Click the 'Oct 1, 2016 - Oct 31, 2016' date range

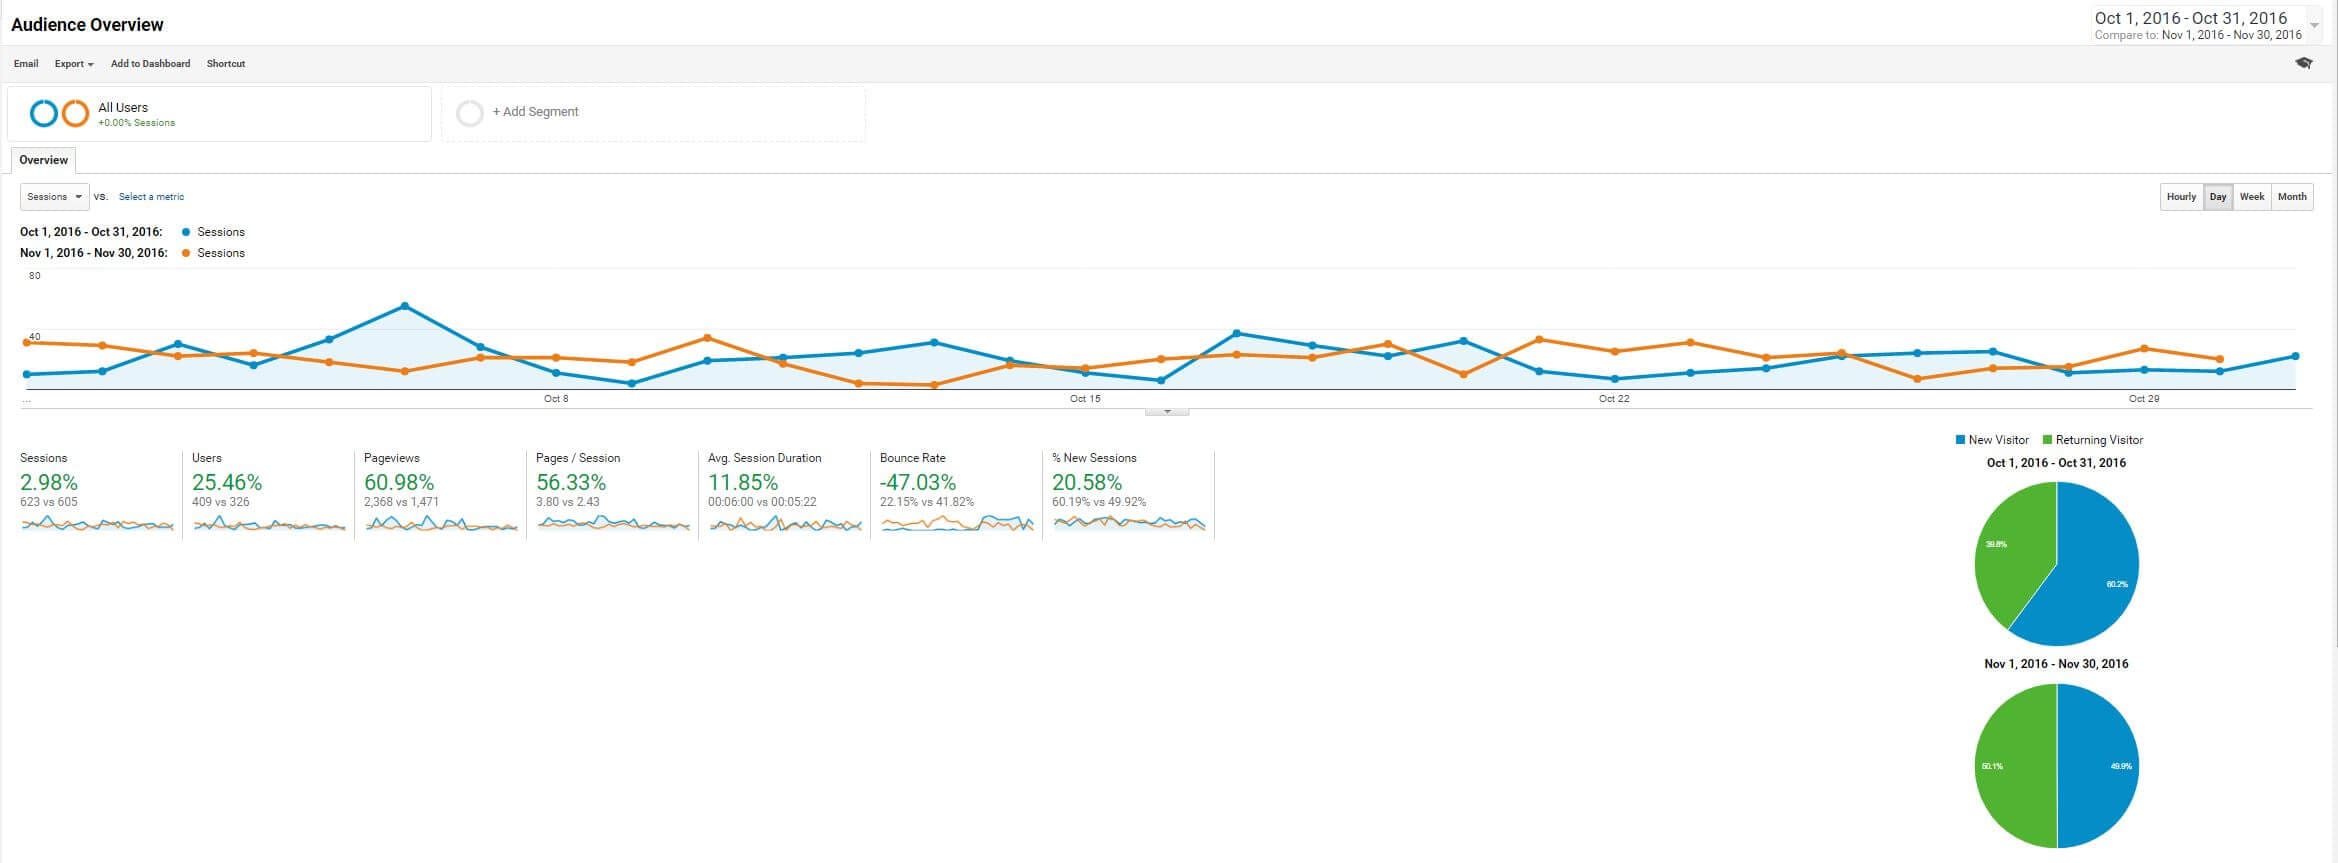click(2191, 18)
